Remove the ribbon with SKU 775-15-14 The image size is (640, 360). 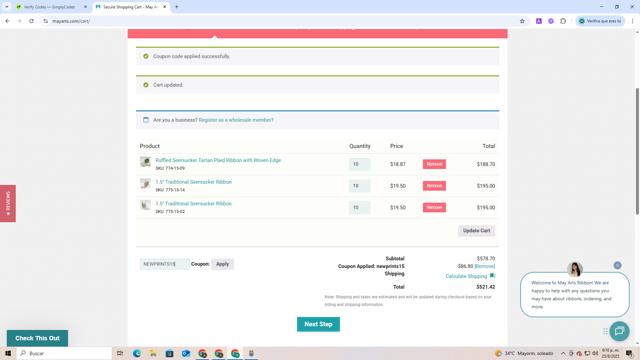coord(434,186)
